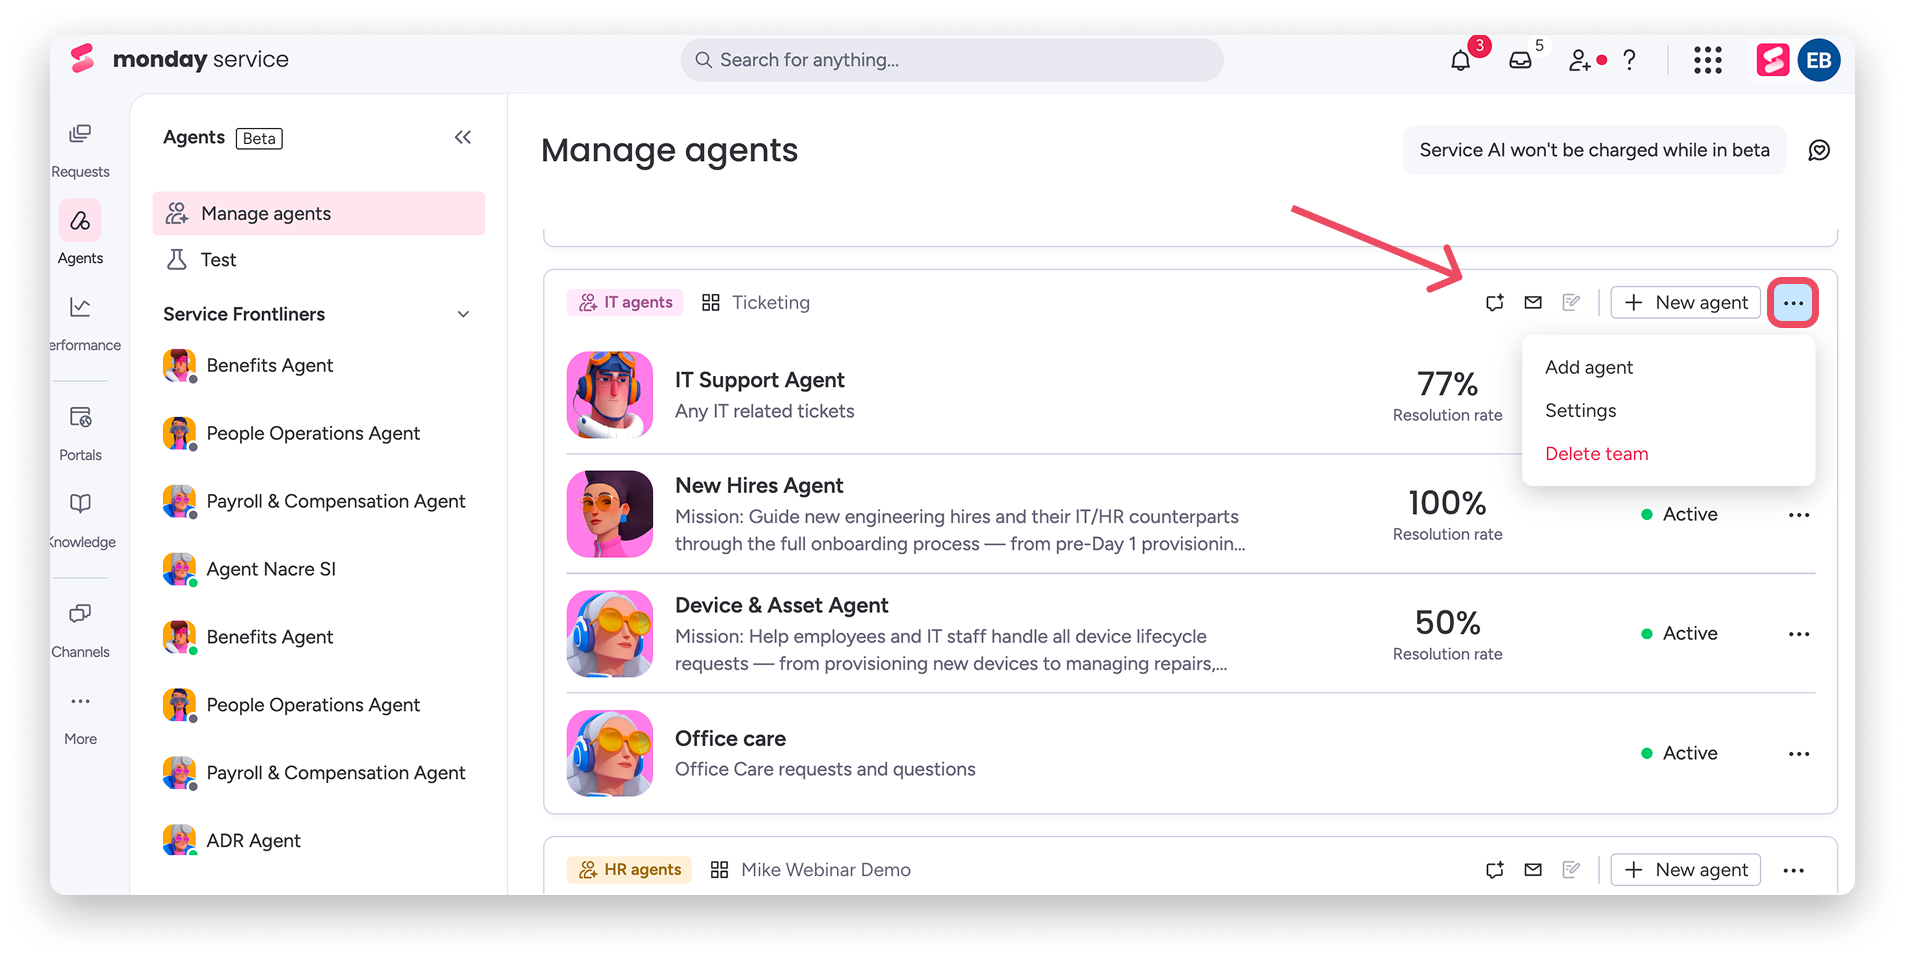The width and height of the screenshot is (1905, 960).
Task: Open the IT agents team three-dot menu
Action: (1793, 302)
